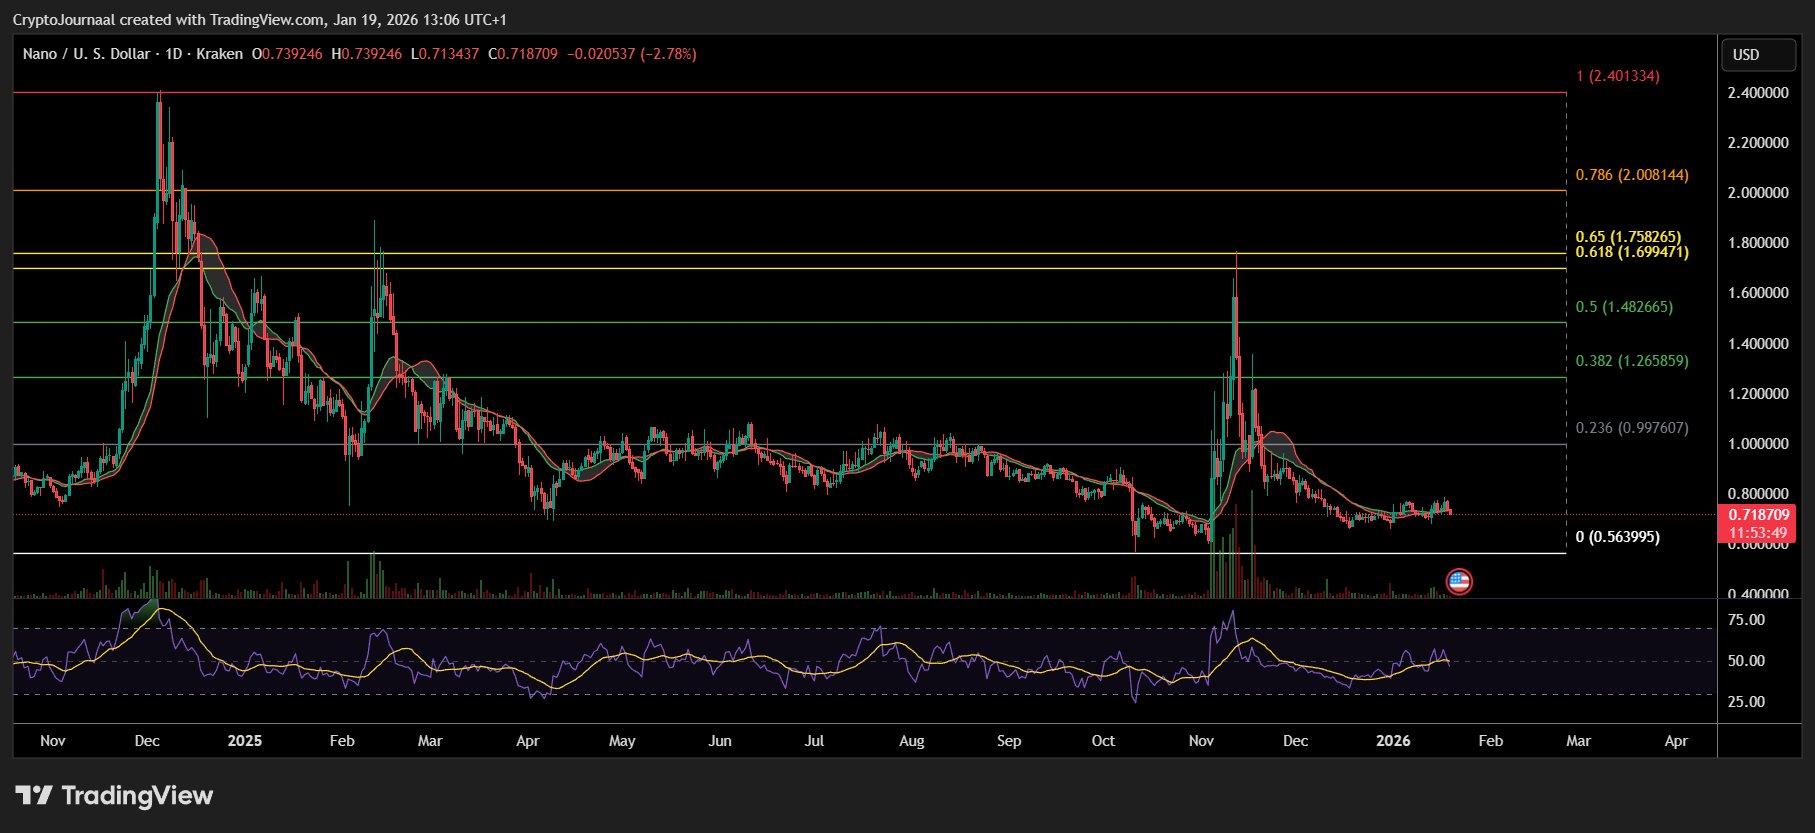
Task: Click the RSI 25.00 scale label
Action: click(1746, 702)
